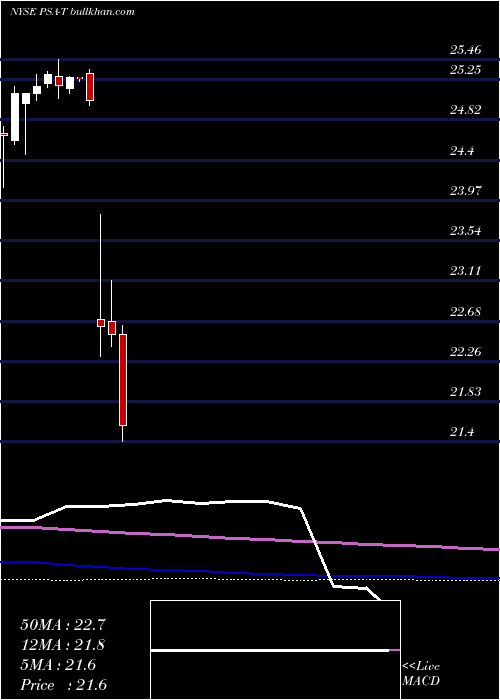The width and height of the screenshot is (500, 700).
Task: Click the 24.82 price level label
Action: [x=466, y=110]
